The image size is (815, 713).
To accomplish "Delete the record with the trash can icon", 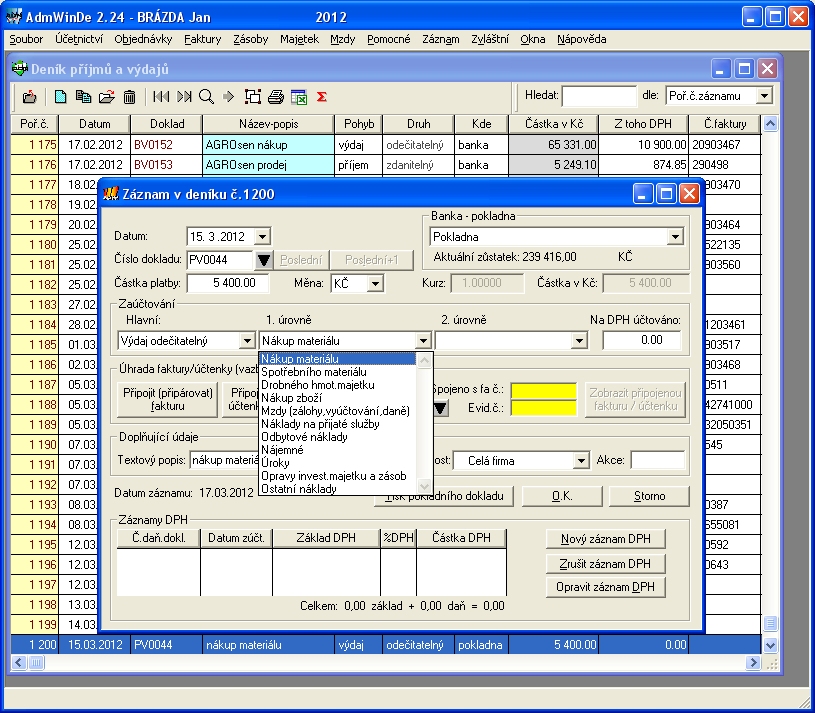I will [129, 97].
